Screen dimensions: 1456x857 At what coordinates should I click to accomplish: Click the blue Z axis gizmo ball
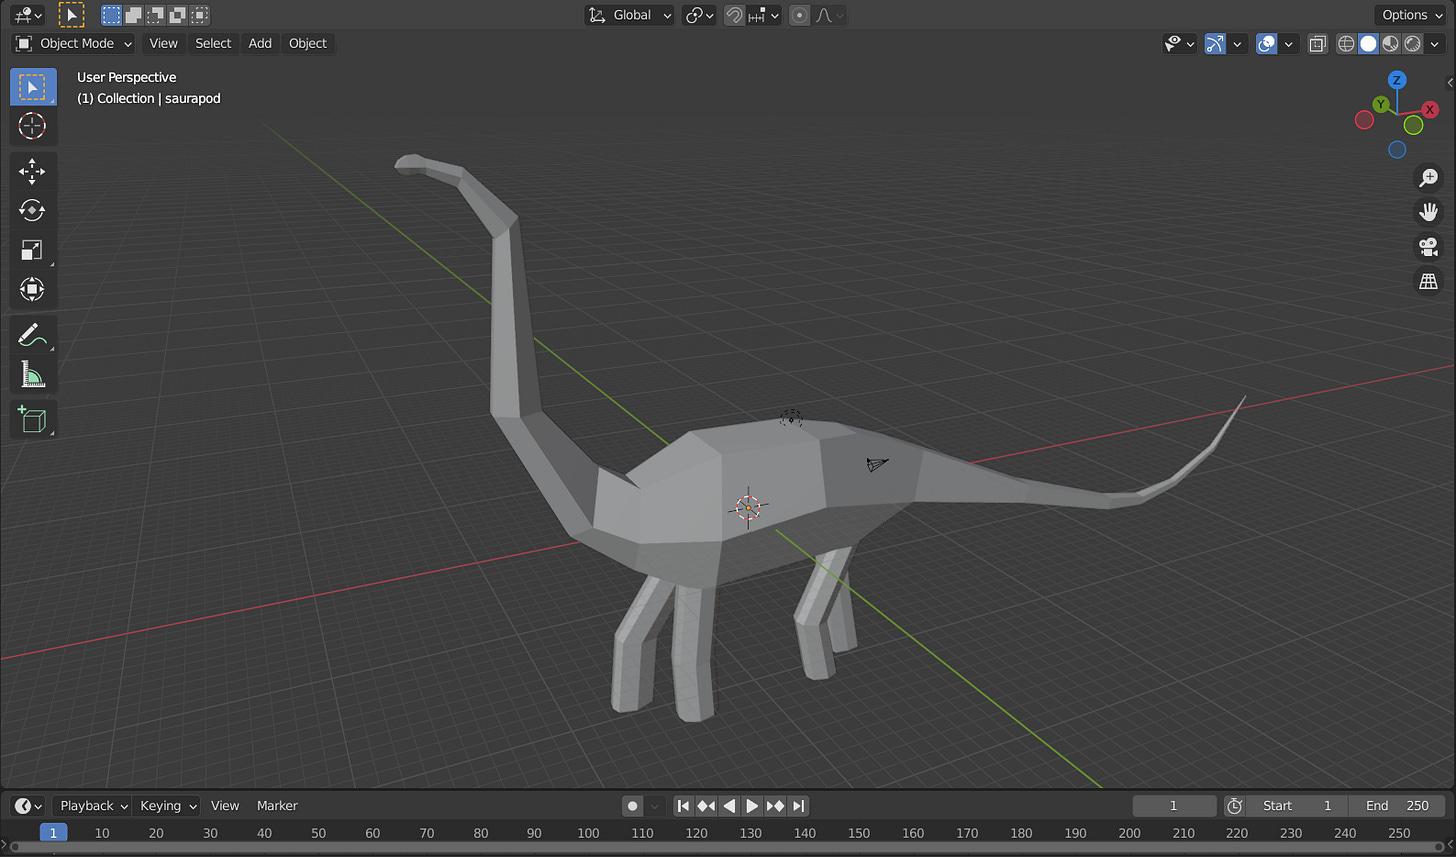pyautogui.click(x=1398, y=80)
